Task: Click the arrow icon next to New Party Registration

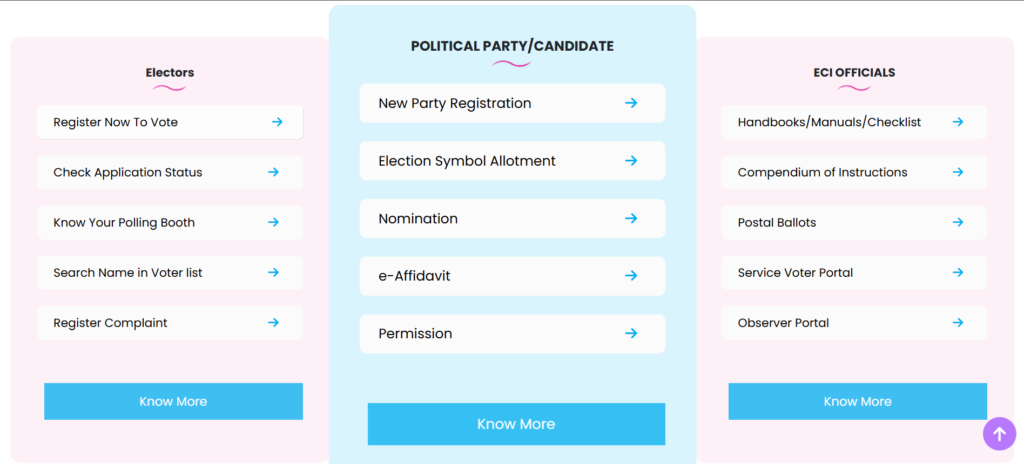Action: pyautogui.click(x=631, y=103)
